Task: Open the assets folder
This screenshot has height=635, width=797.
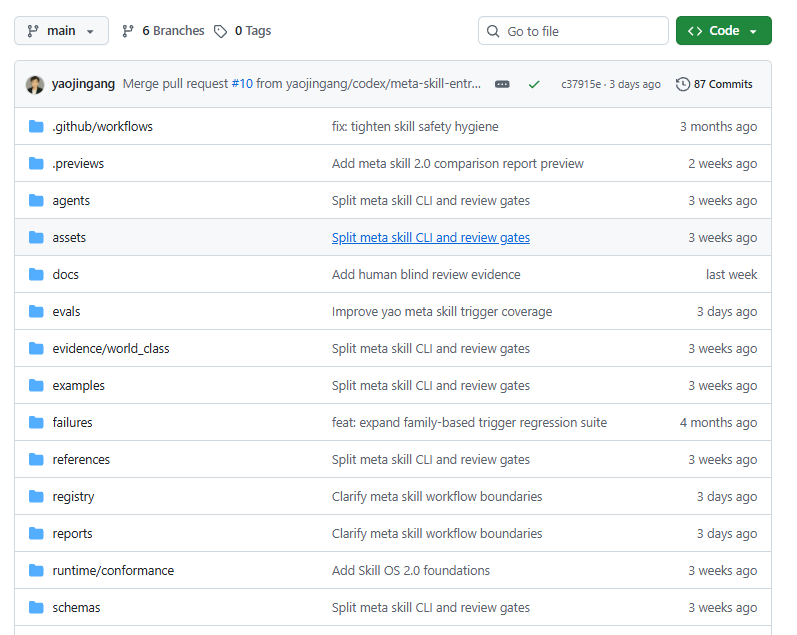Action: coord(69,237)
